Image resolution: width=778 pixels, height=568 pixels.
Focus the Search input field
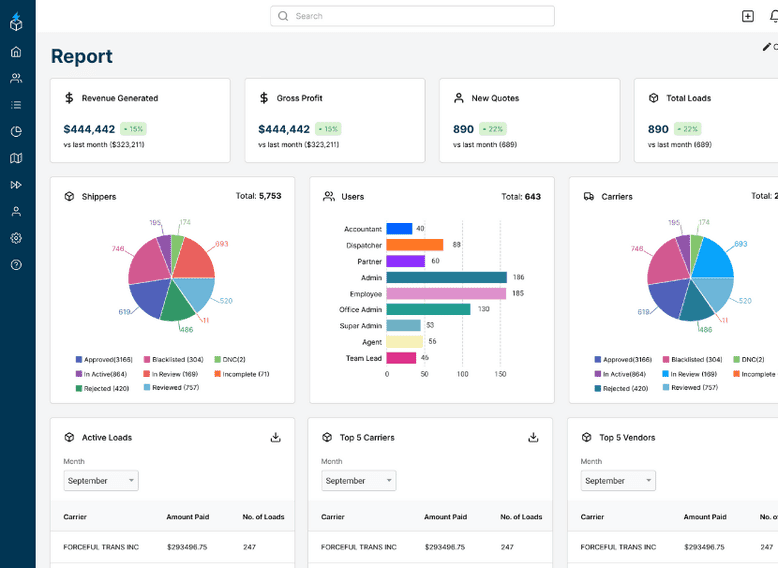coord(412,16)
